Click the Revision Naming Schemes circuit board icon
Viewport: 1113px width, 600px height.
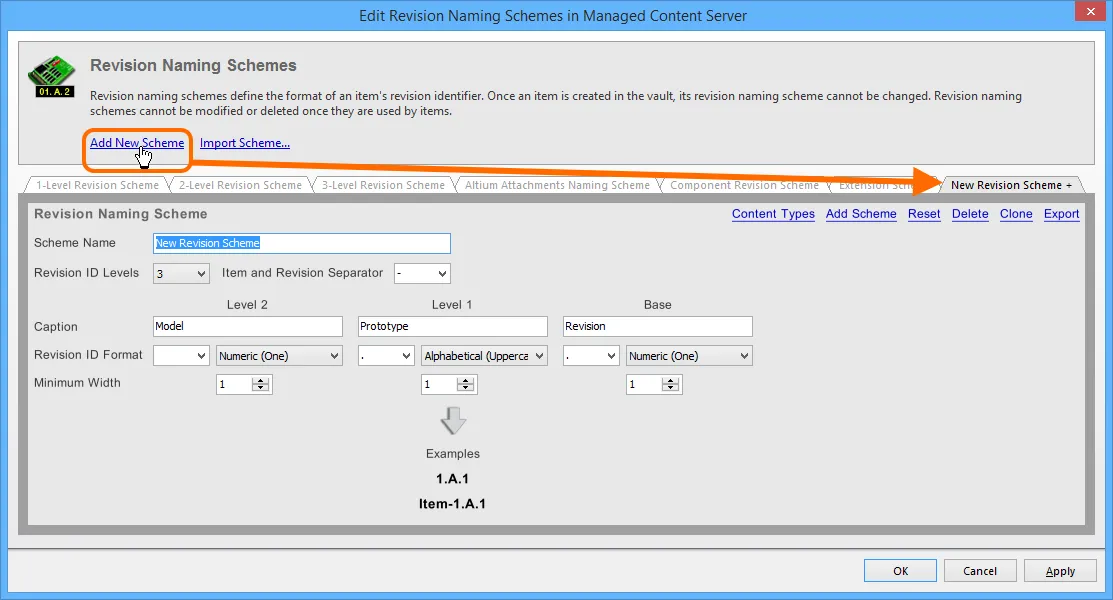(52, 76)
